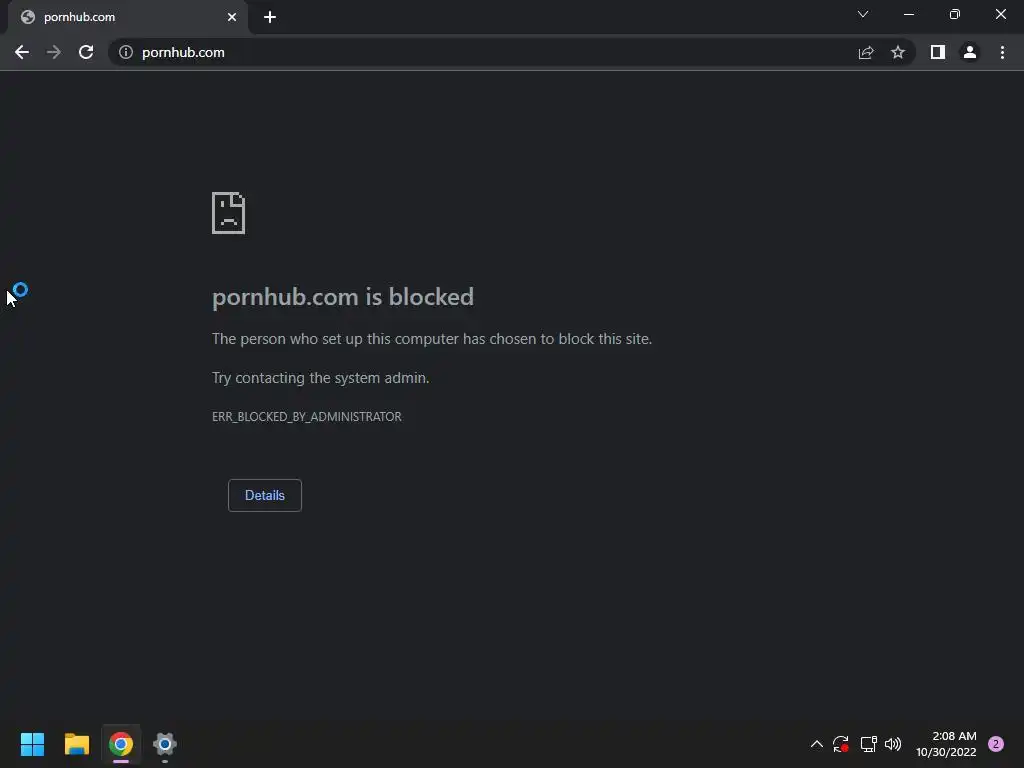Select the pornhub.com browser tab
Viewport: 1024px width, 768px height.
tap(128, 18)
